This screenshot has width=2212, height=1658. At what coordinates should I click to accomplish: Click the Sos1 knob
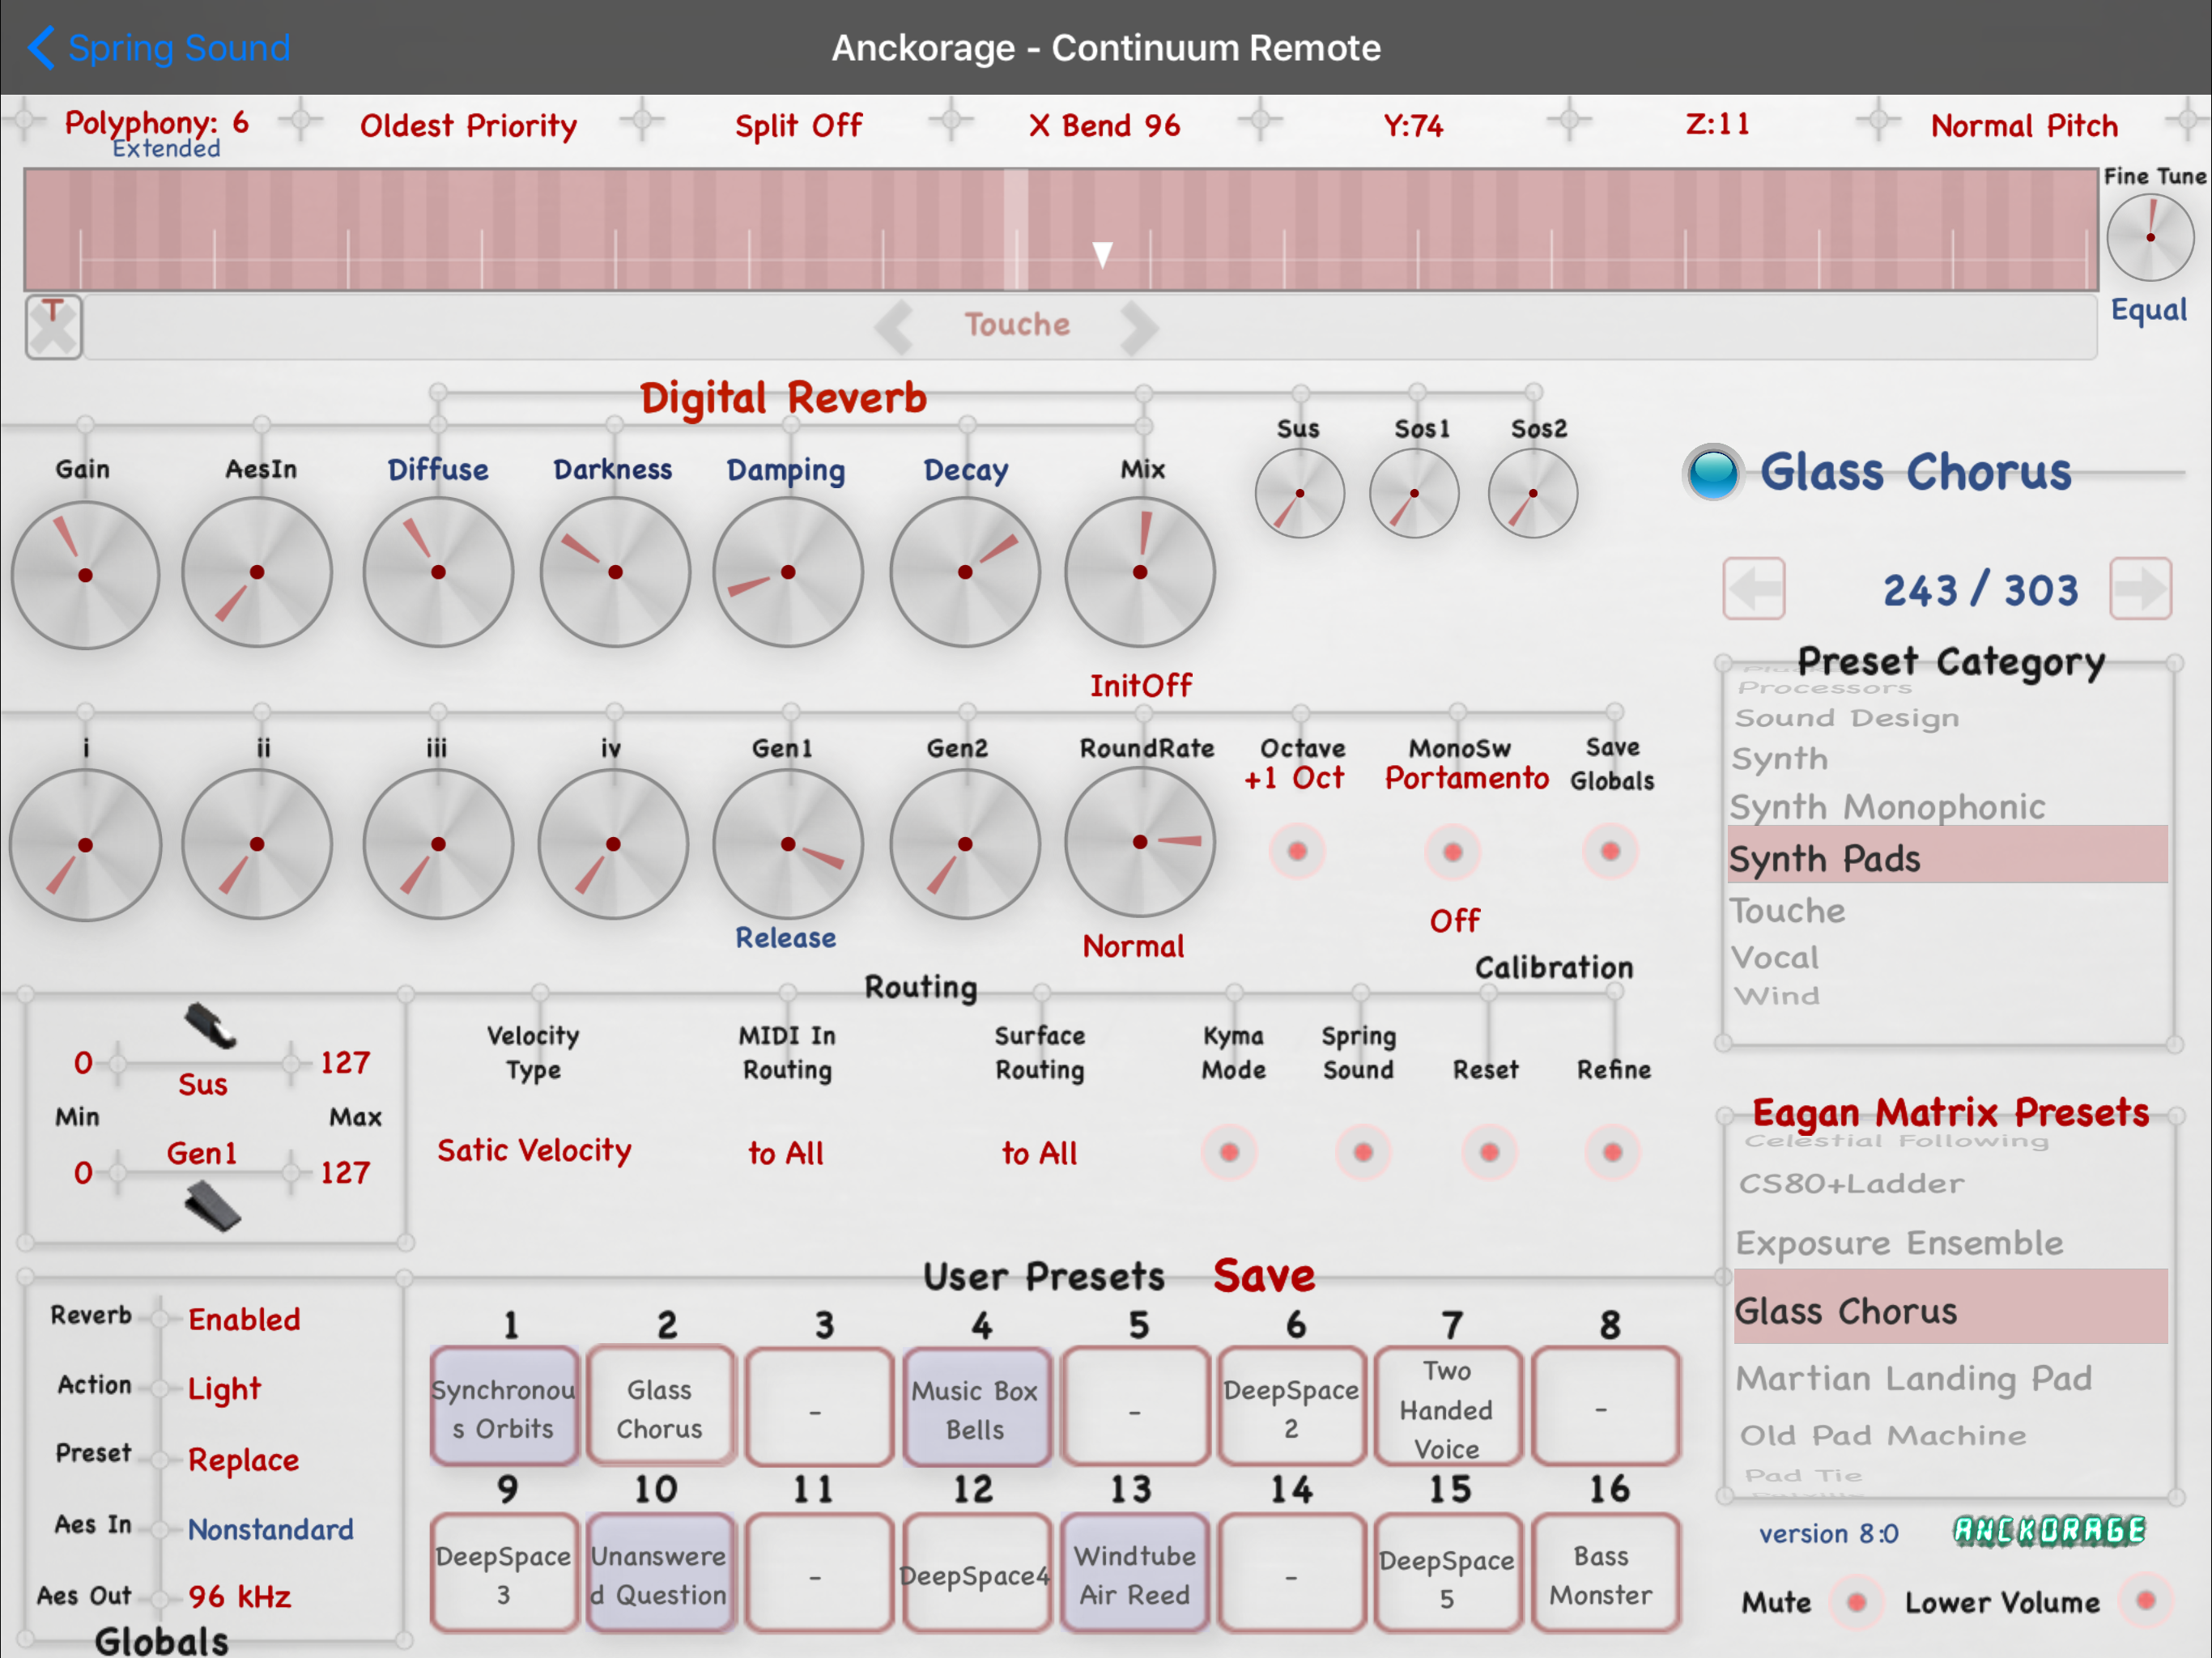tap(1414, 493)
